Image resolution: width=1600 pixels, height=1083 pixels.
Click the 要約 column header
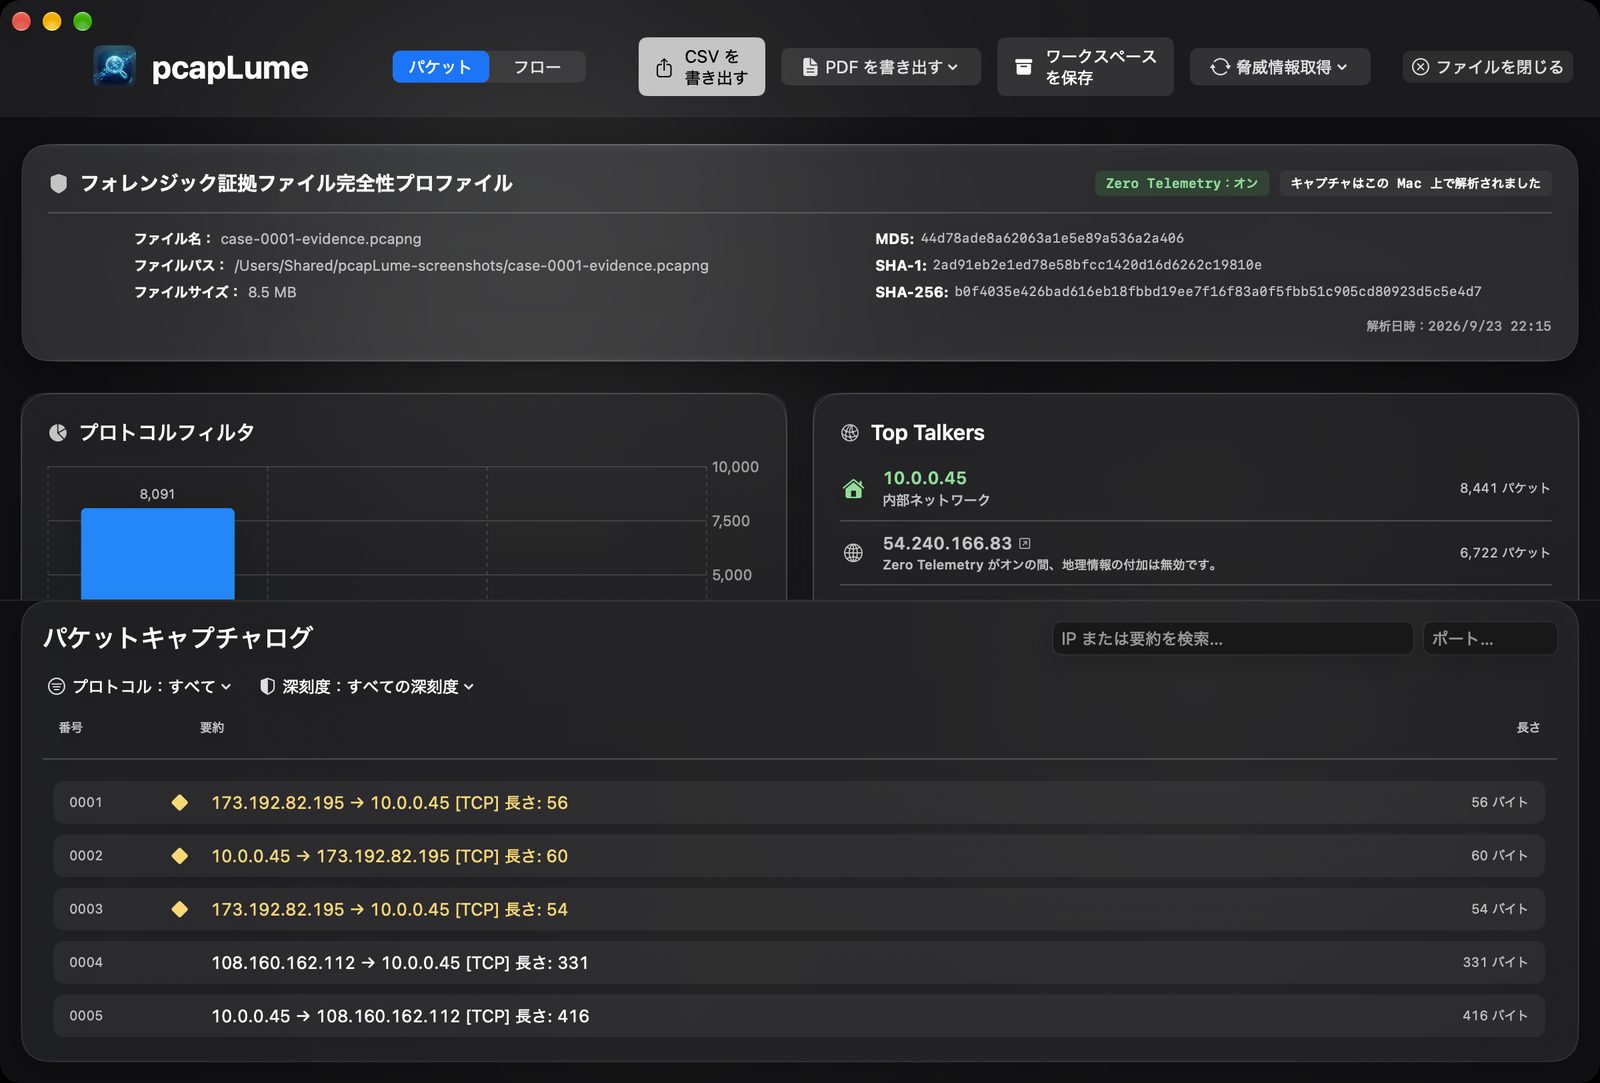pyautogui.click(x=212, y=727)
